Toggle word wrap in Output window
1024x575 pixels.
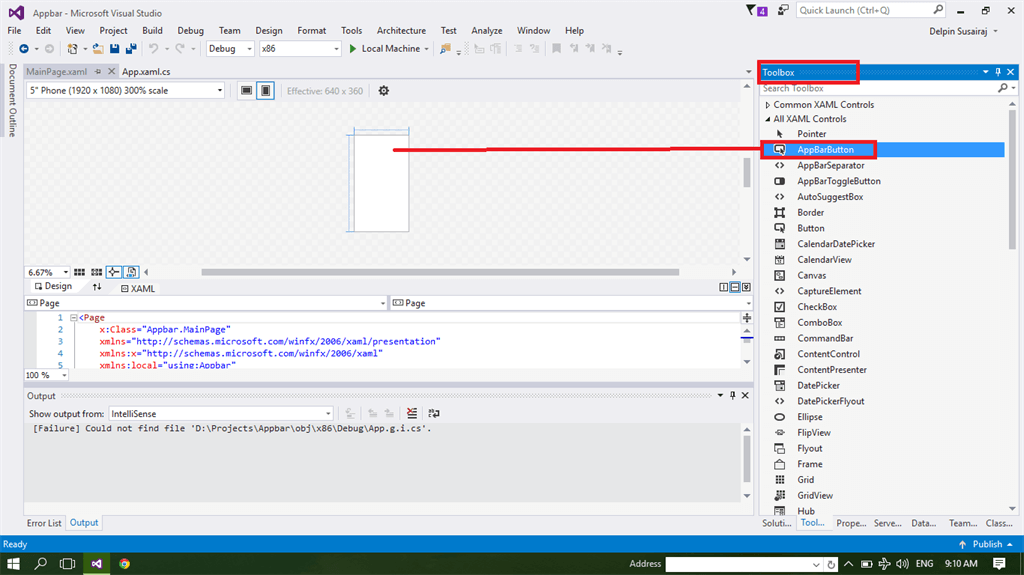click(433, 413)
